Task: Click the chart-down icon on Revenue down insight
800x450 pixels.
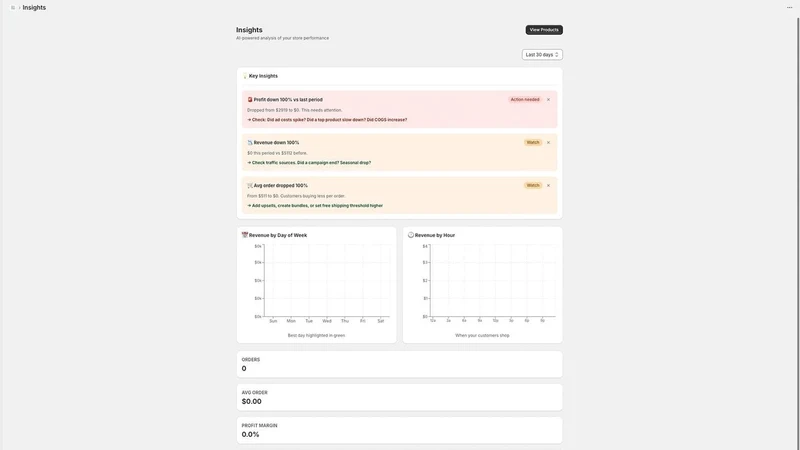Action: click(250, 142)
